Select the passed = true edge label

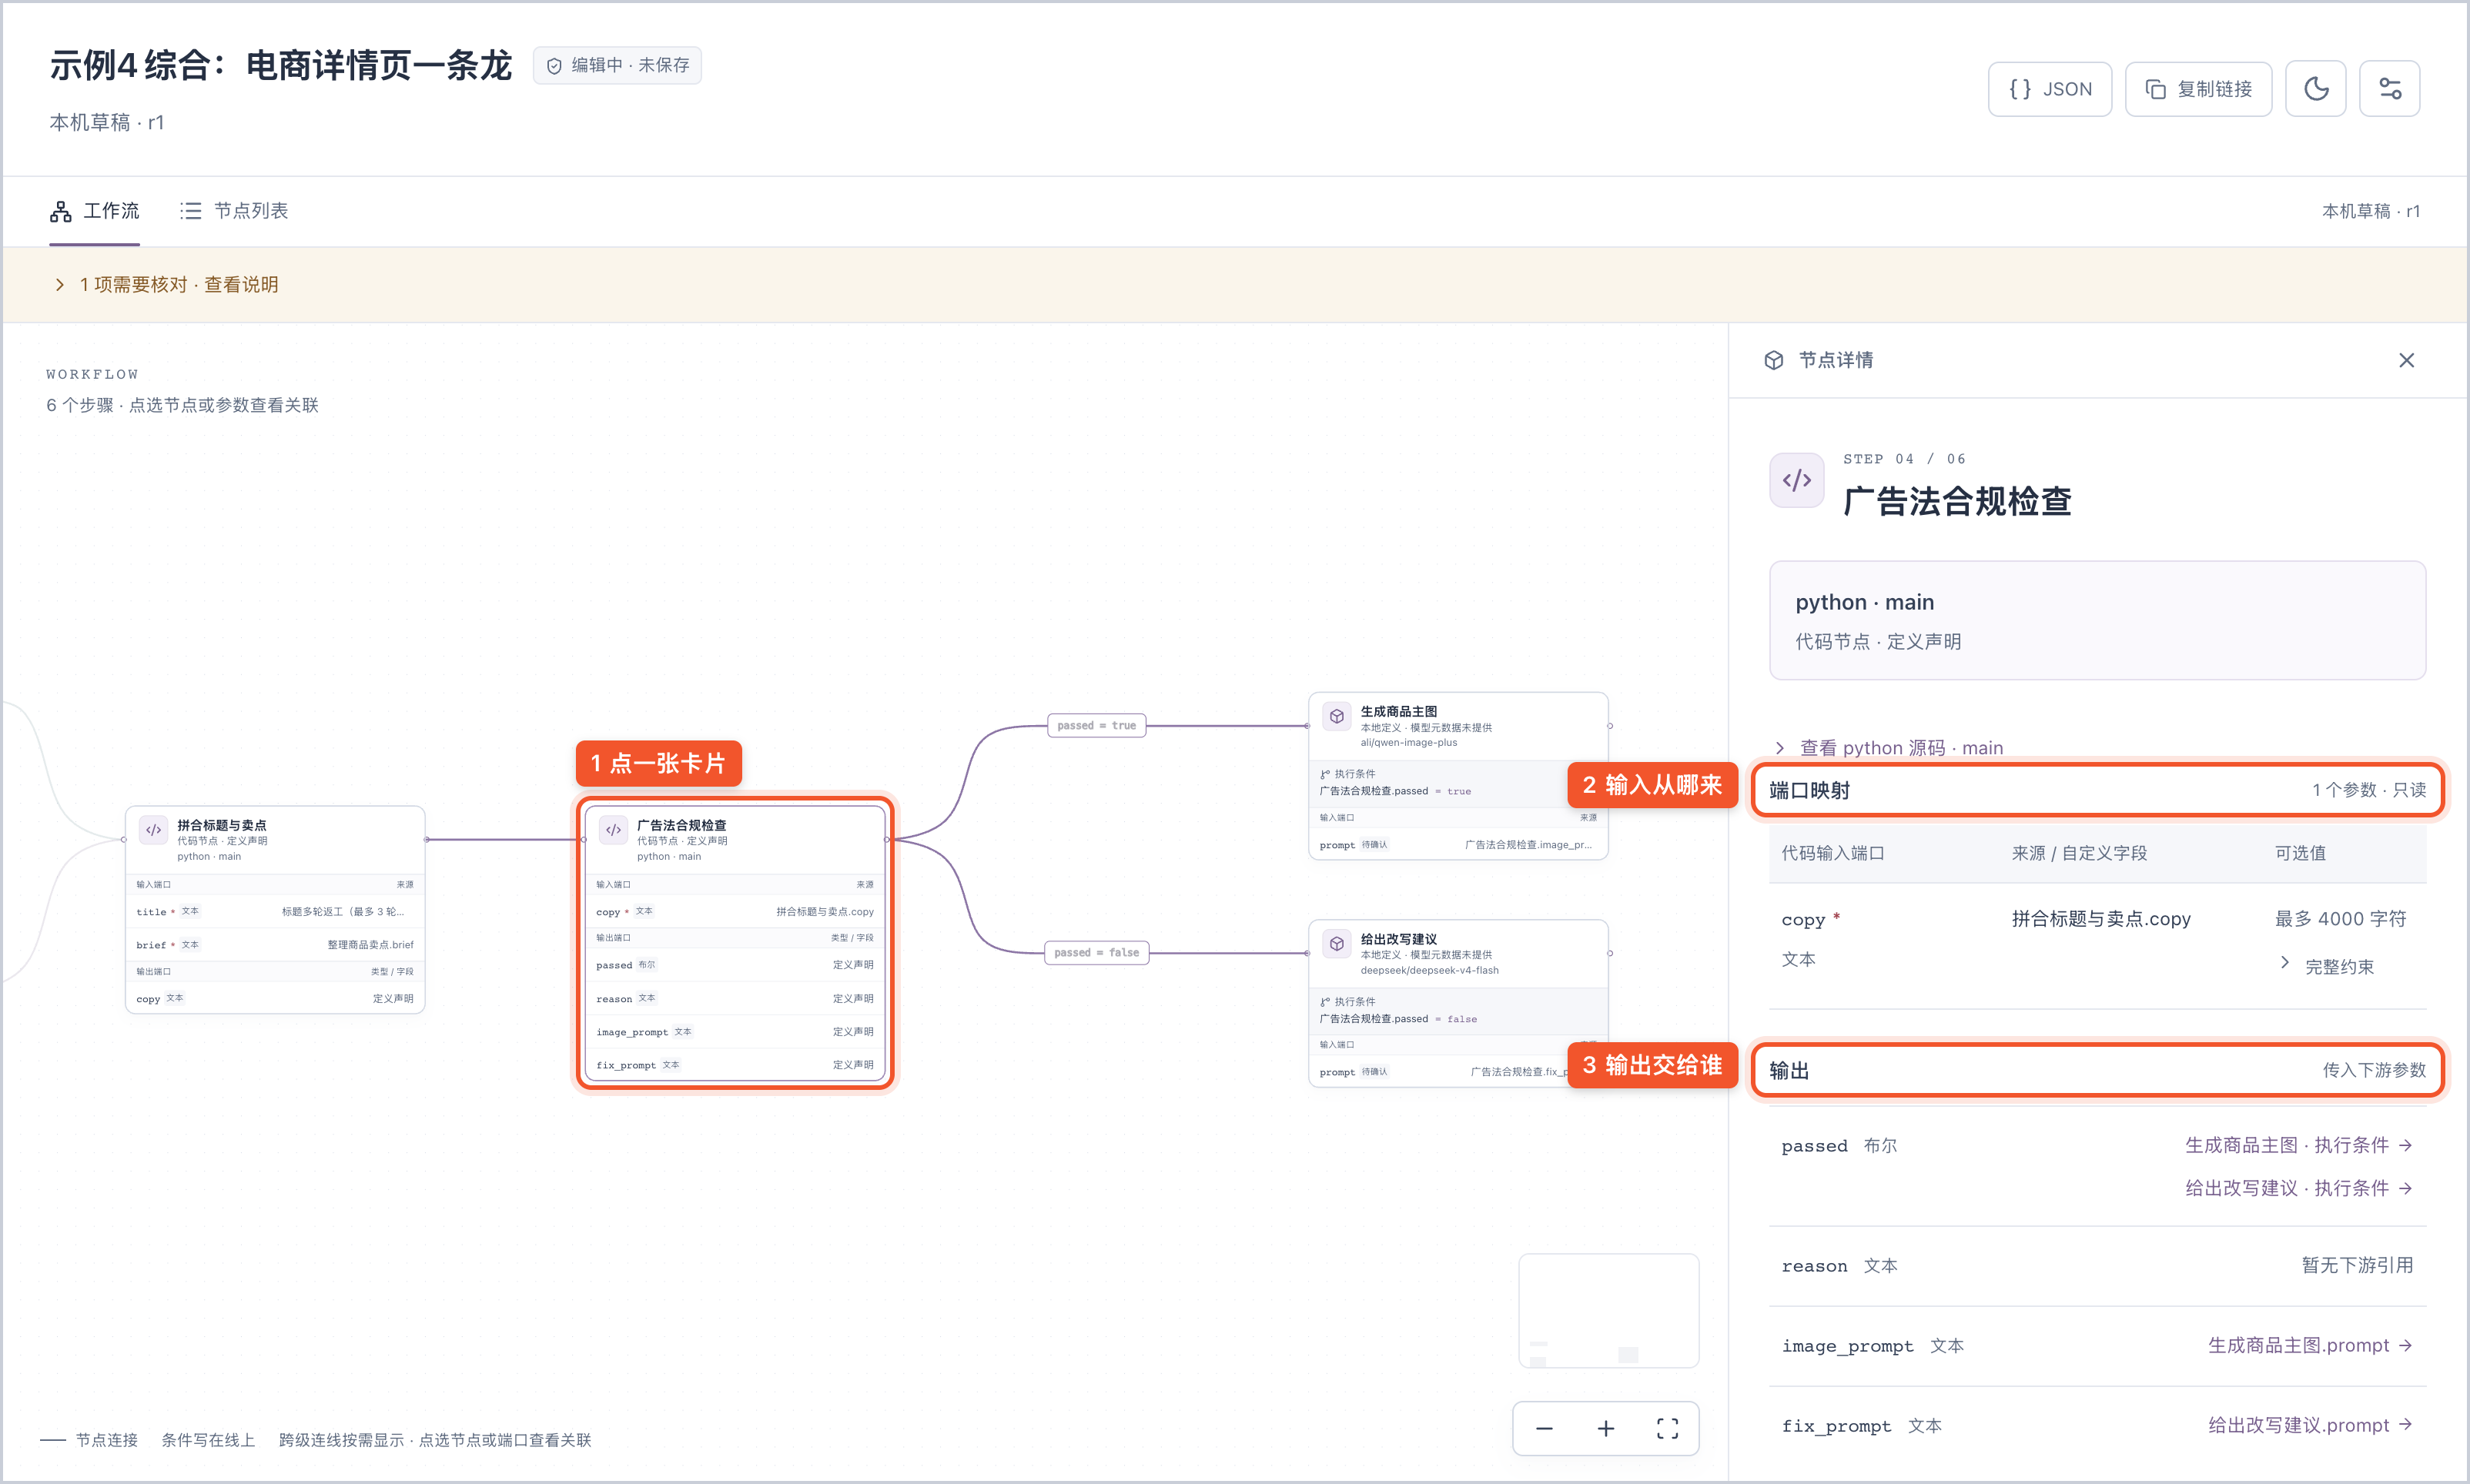[x=1096, y=725]
